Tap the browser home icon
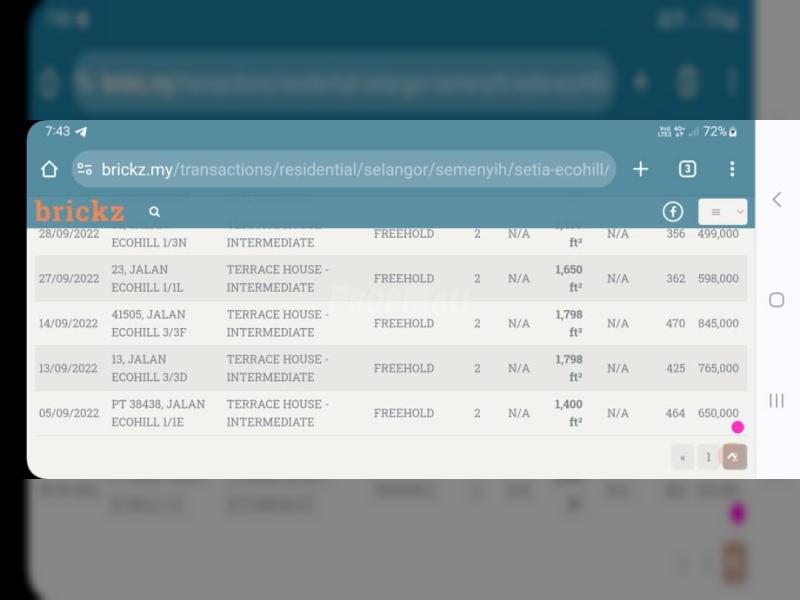Viewport: 800px width, 600px height. (x=49, y=169)
